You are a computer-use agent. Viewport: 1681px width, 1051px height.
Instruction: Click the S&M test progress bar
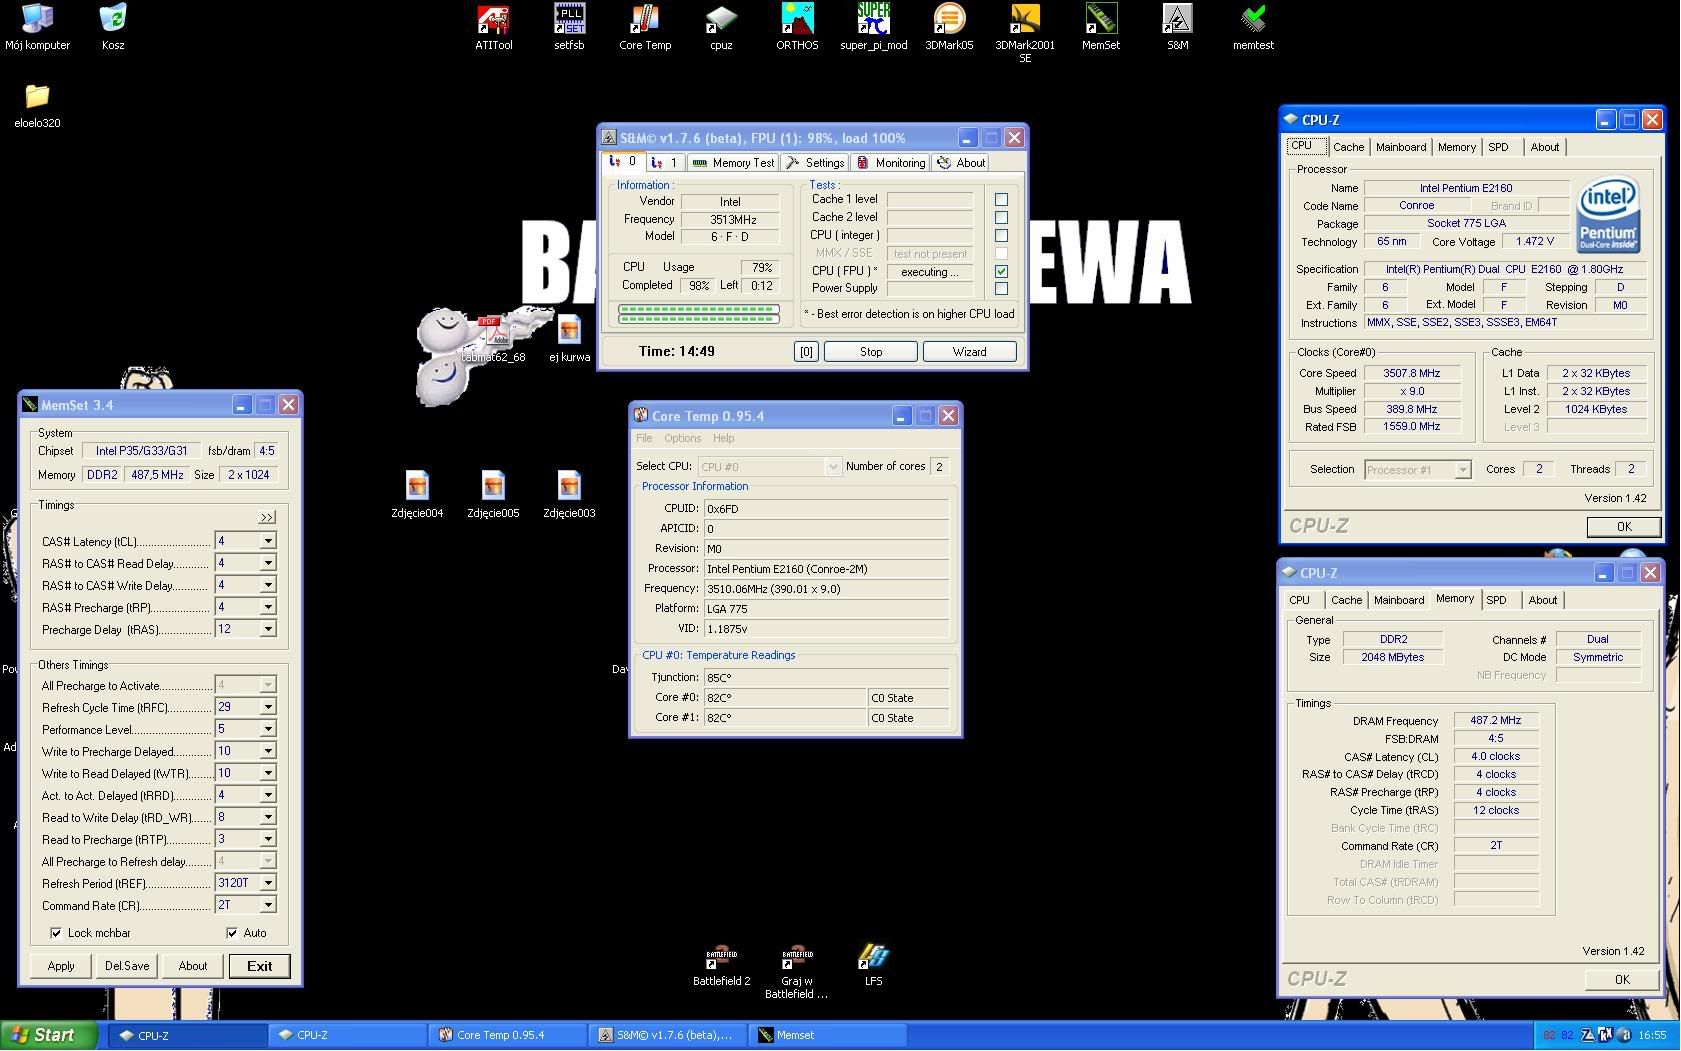[699, 315]
